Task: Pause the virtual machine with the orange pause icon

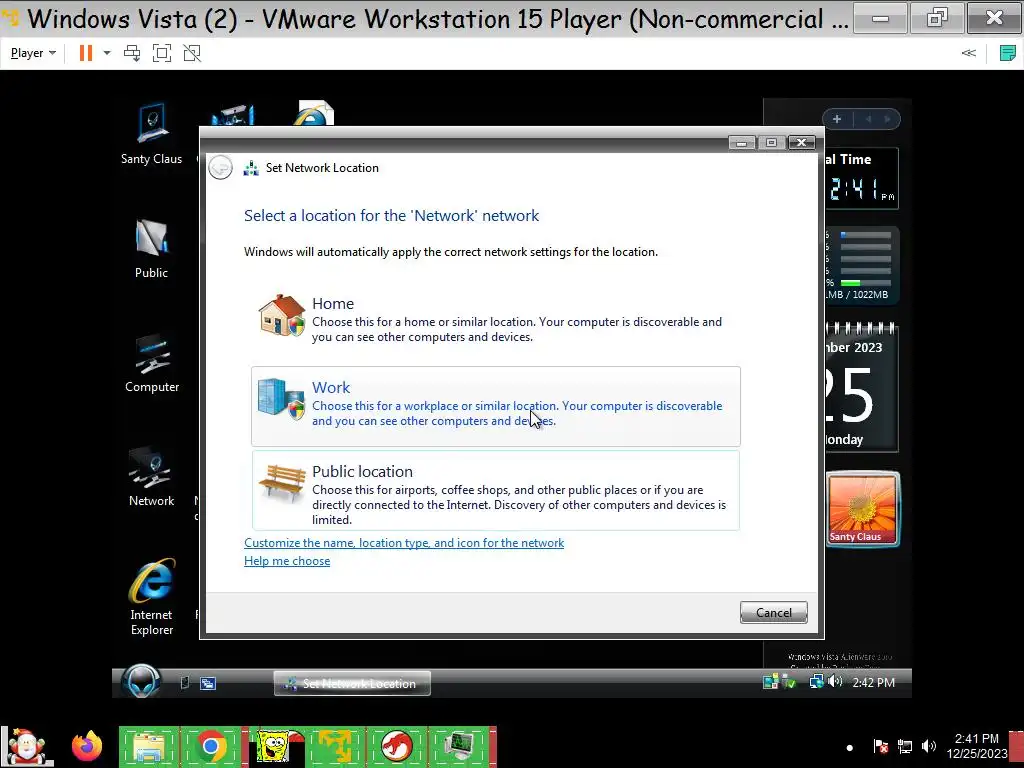Action: (86, 53)
